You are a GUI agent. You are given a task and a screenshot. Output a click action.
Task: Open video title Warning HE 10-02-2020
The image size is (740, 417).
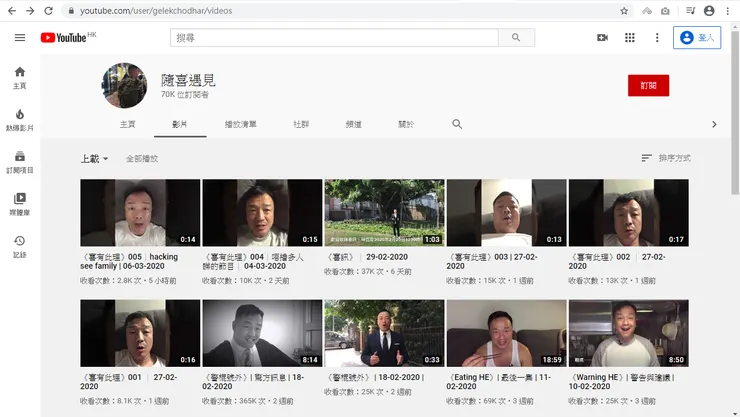click(622, 382)
